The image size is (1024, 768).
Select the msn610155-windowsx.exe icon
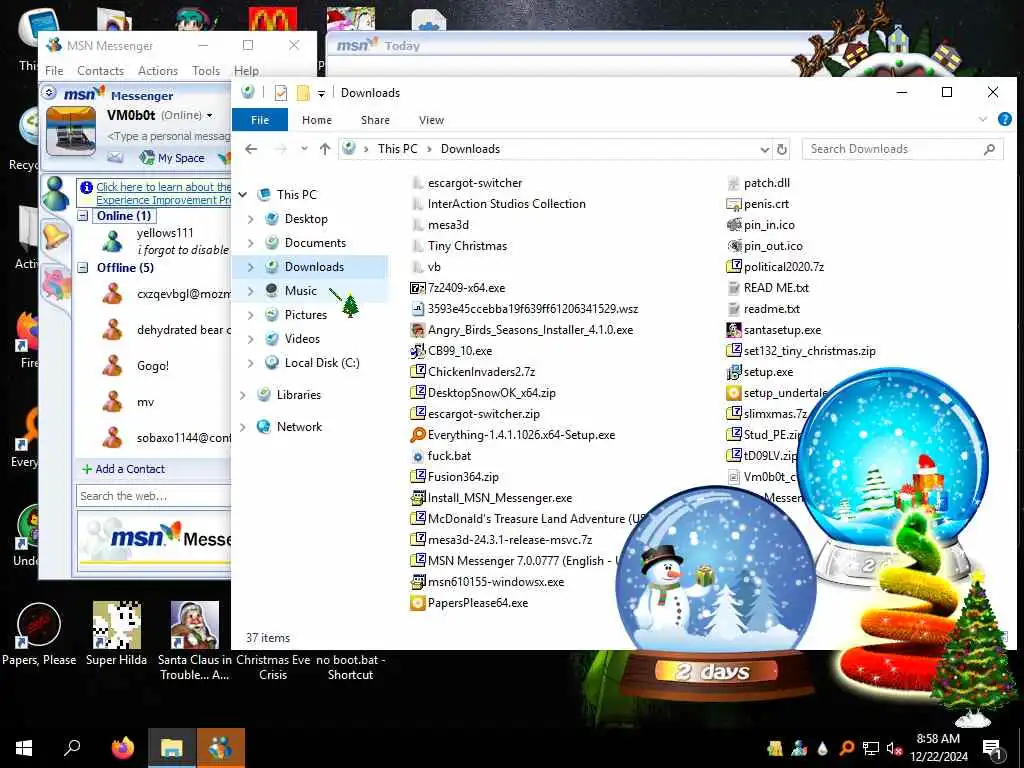point(417,582)
